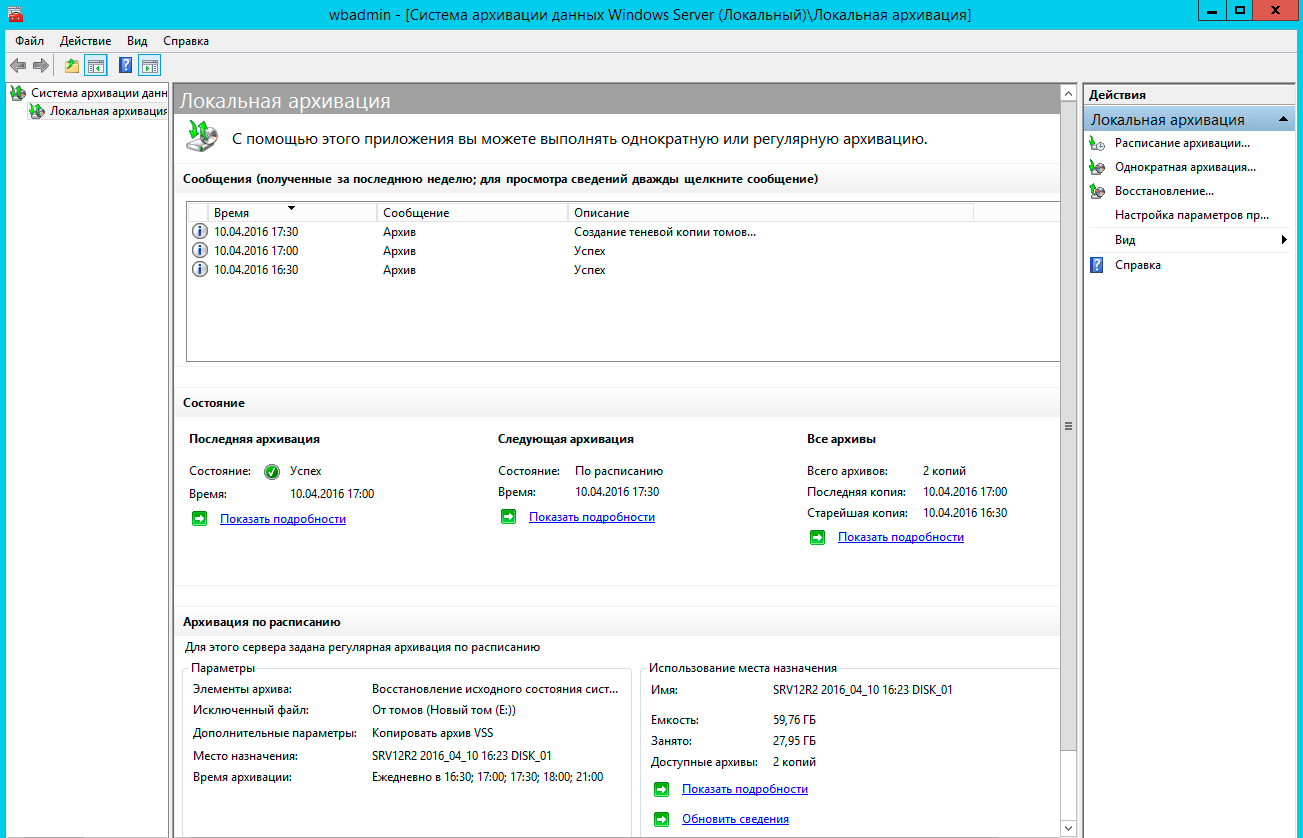
Task: Click the Обновить сведения link
Action: [x=735, y=819]
